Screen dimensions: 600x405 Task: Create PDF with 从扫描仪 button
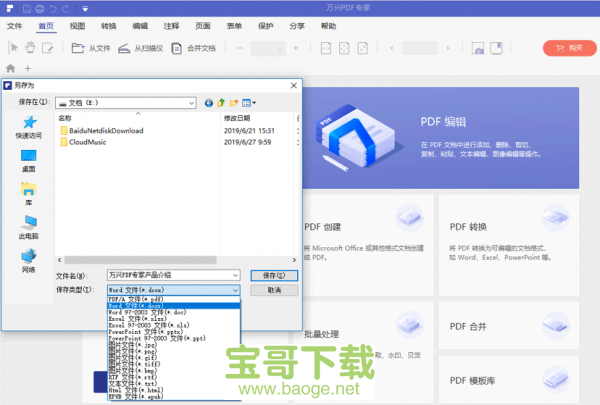pos(140,48)
